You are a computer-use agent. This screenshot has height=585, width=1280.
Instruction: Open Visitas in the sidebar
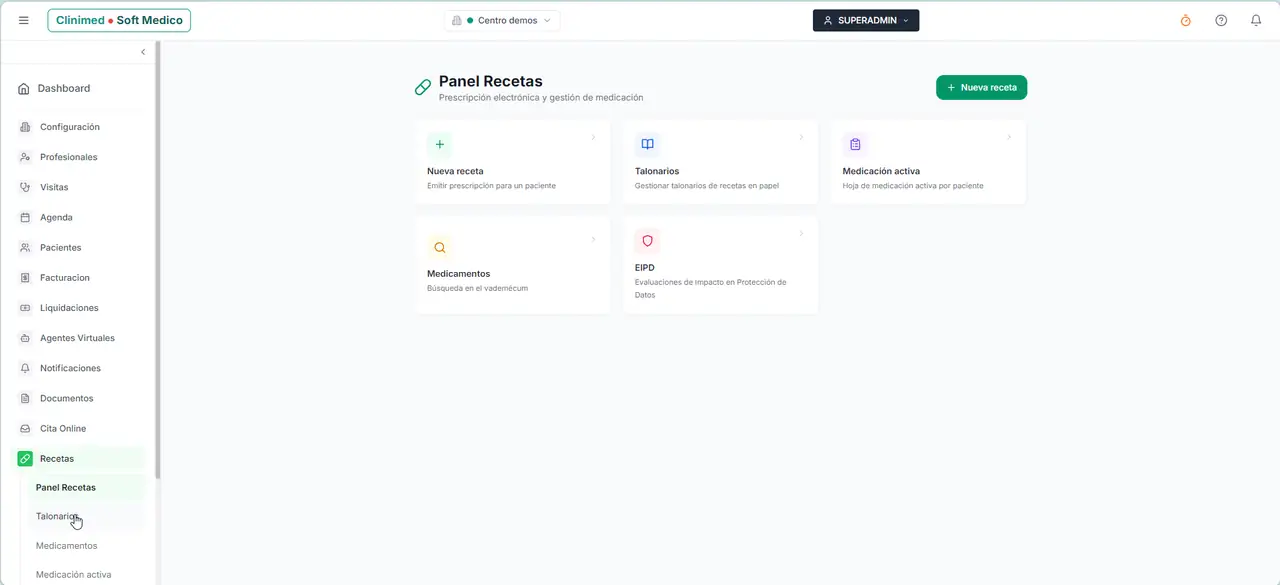(54, 187)
